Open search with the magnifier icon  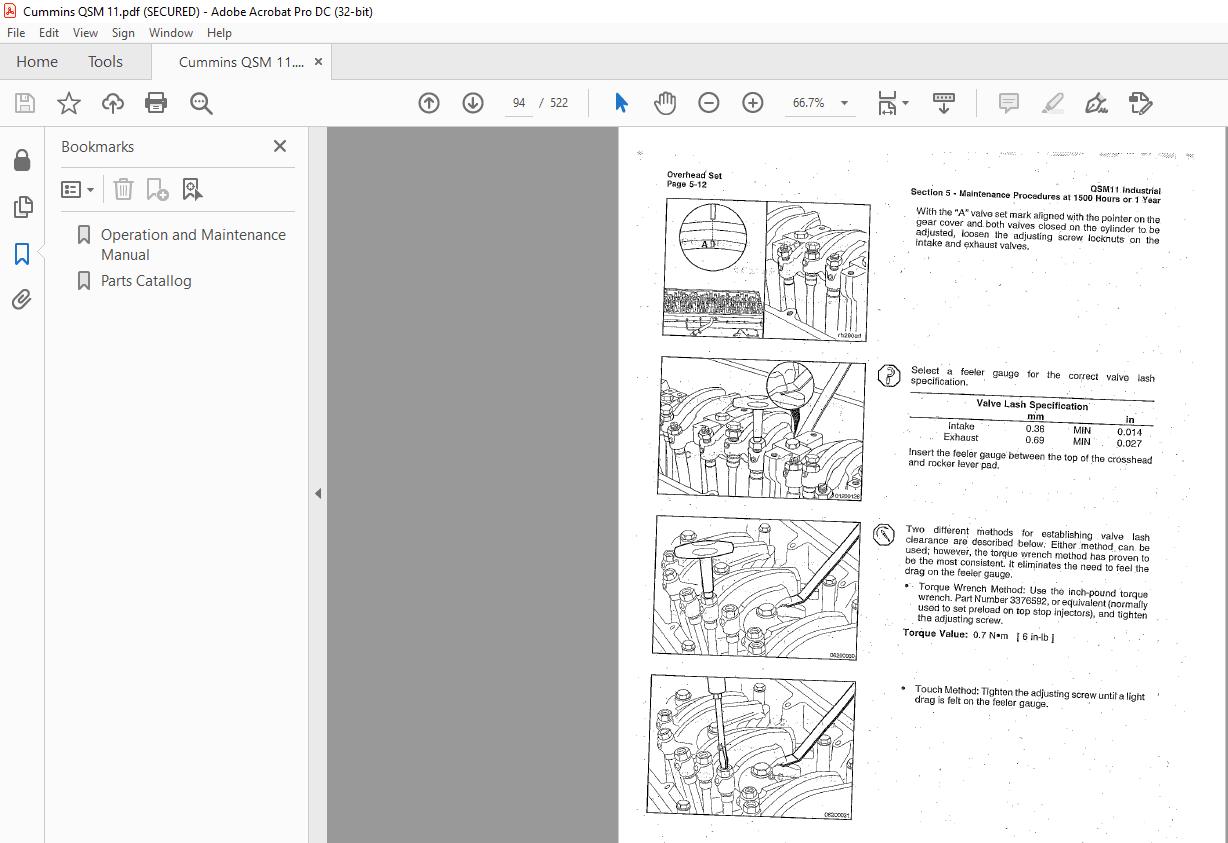pyautogui.click(x=201, y=103)
